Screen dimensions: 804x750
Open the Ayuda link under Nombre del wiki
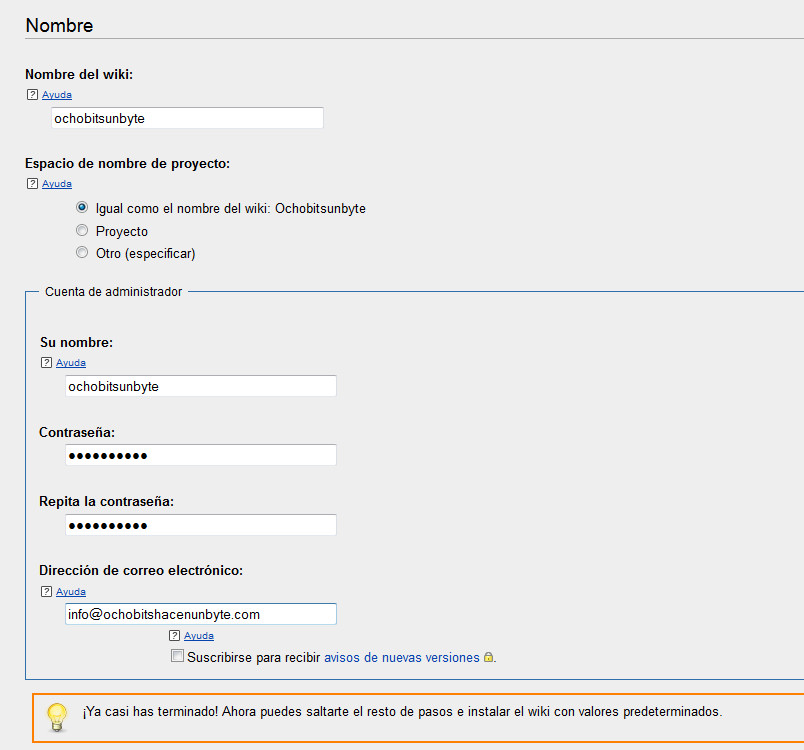coord(57,95)
